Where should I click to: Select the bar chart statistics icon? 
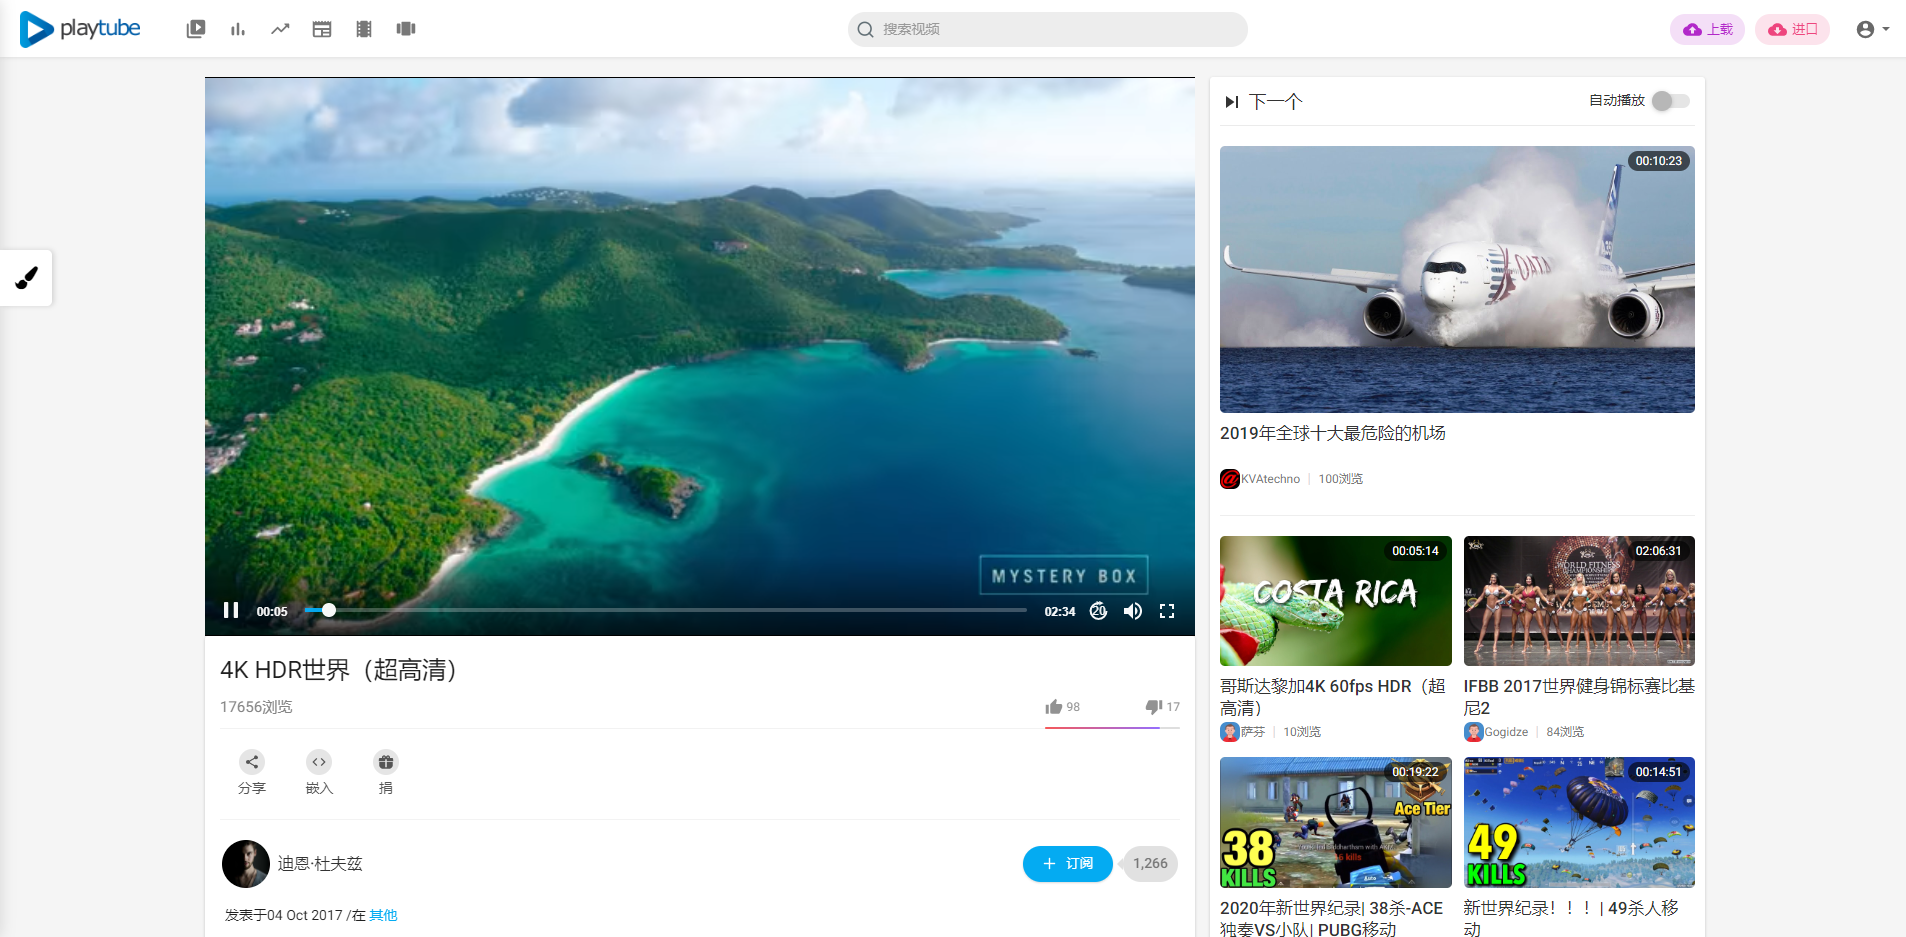(x=238, y=29)
